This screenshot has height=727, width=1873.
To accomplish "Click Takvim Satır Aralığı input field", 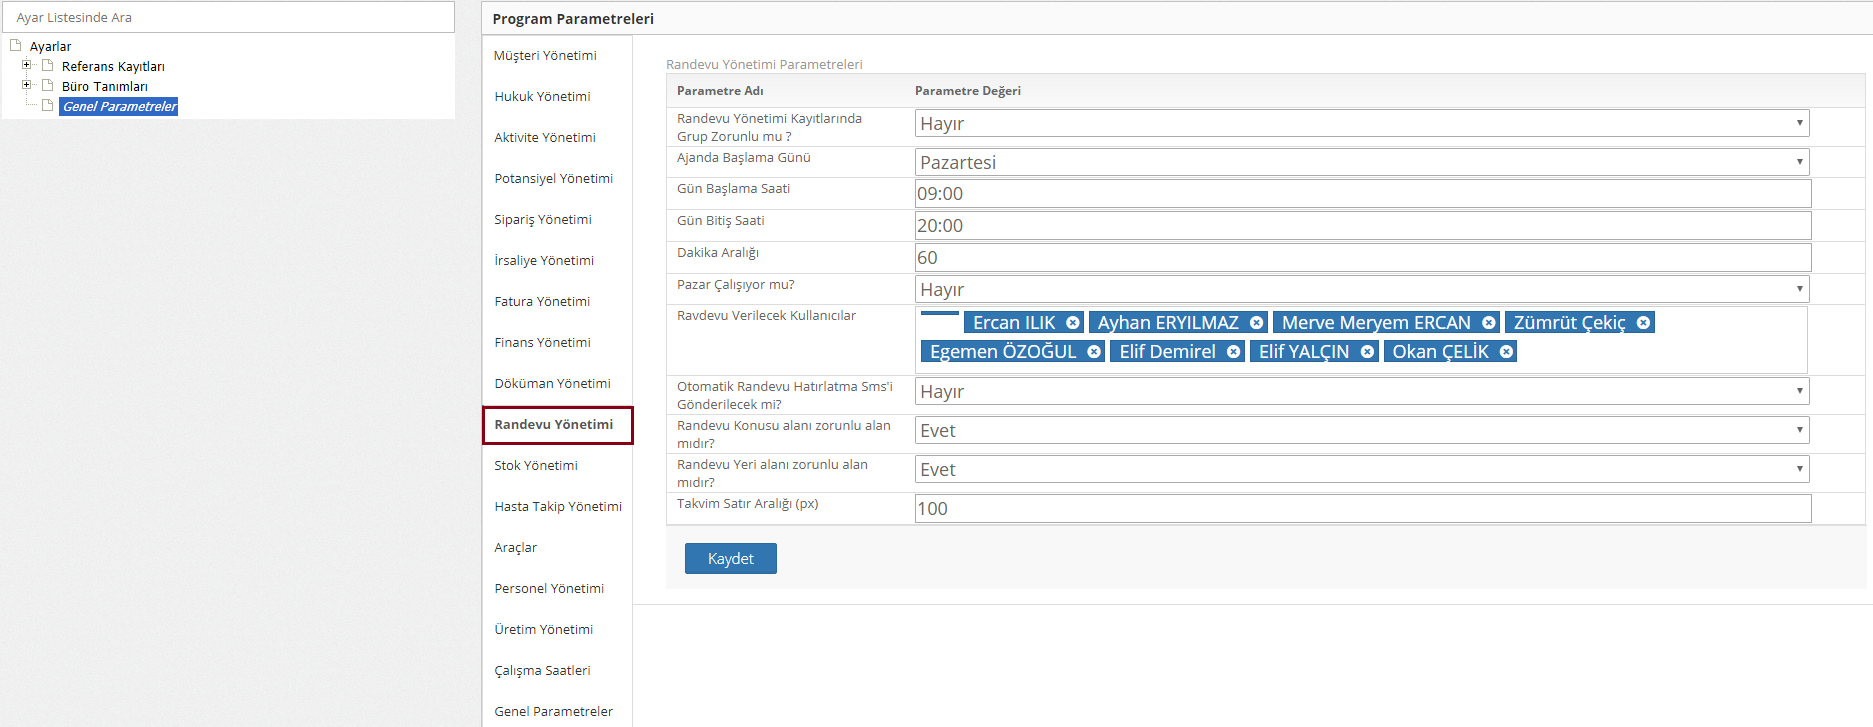I will [1362, 509].
